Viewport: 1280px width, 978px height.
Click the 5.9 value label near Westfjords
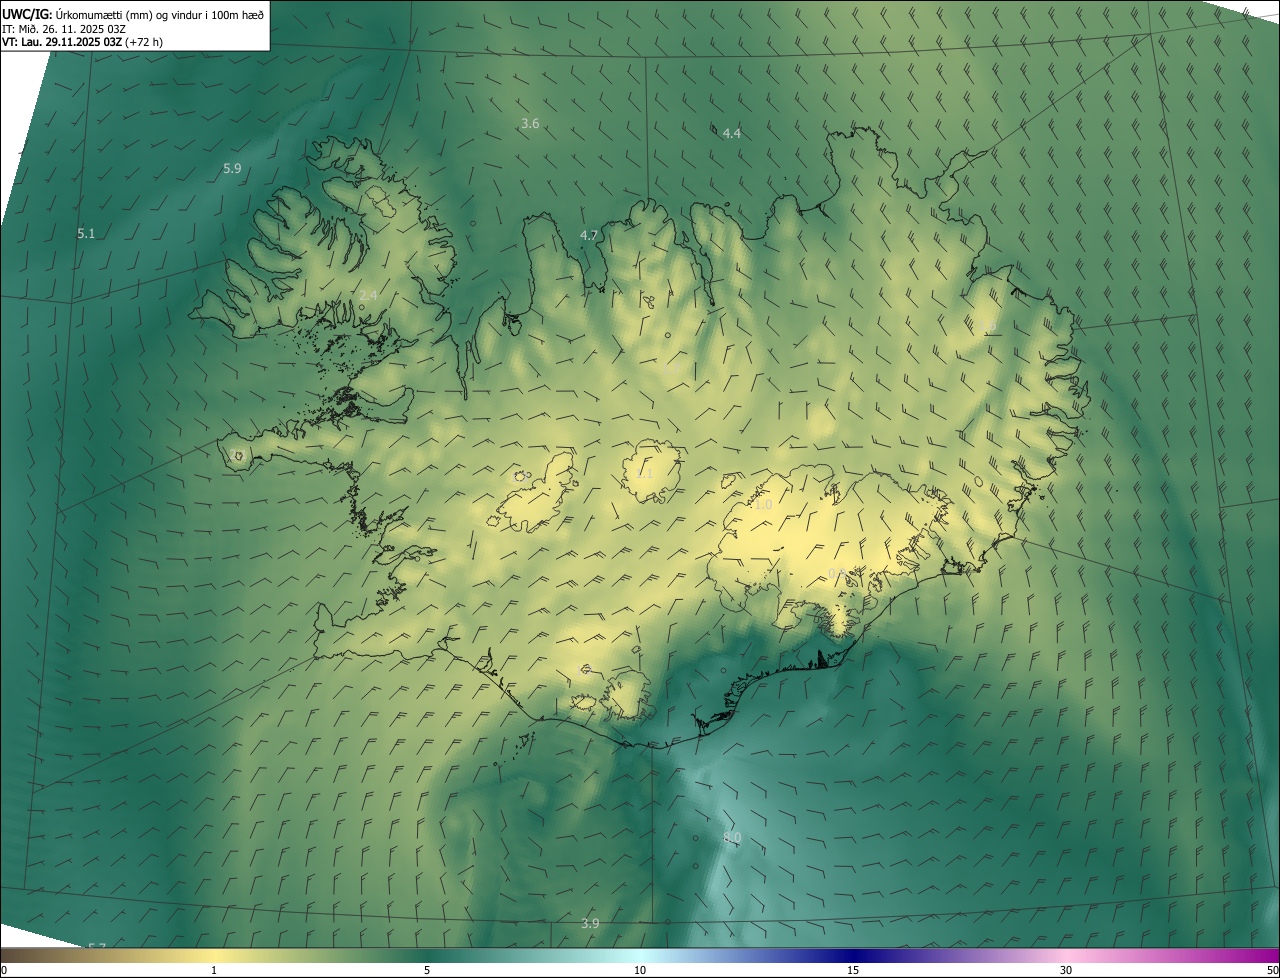click(232, 169)
